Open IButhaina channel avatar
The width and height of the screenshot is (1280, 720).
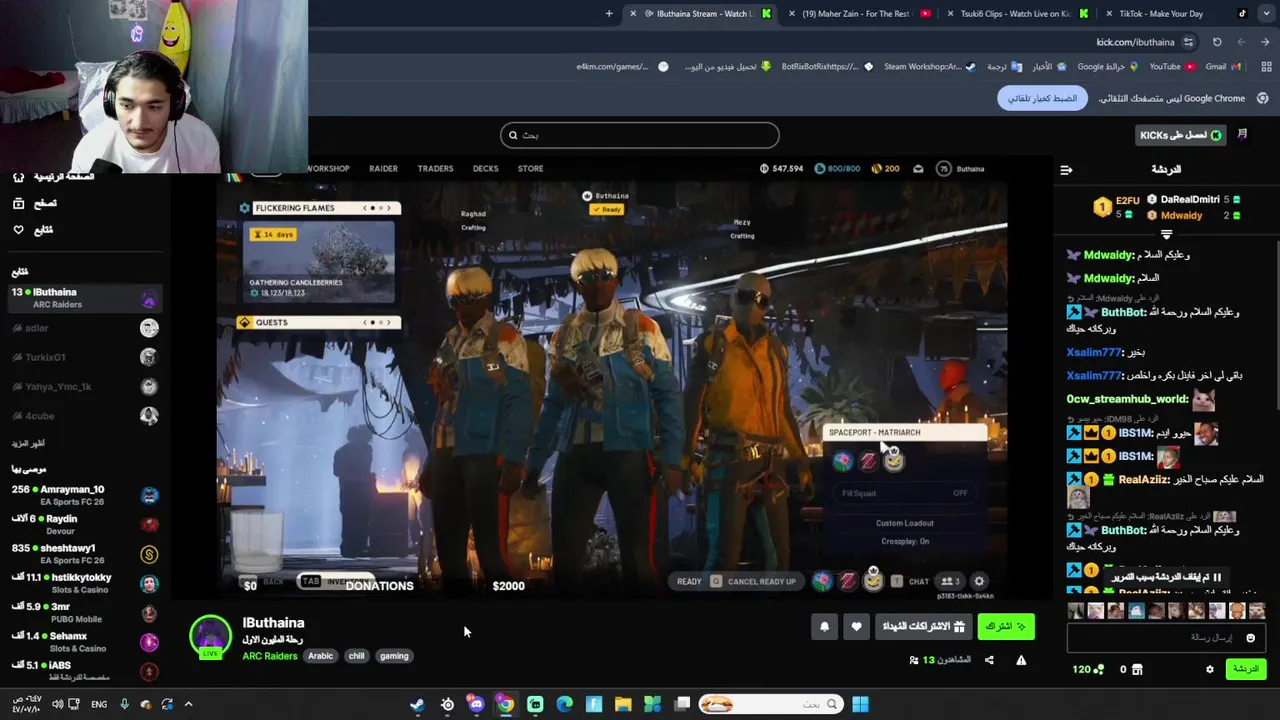pos(211,637)
